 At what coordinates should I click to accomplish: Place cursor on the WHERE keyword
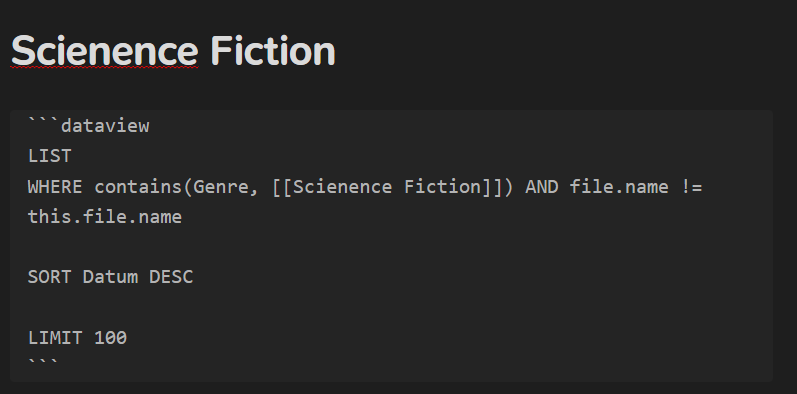55,187
